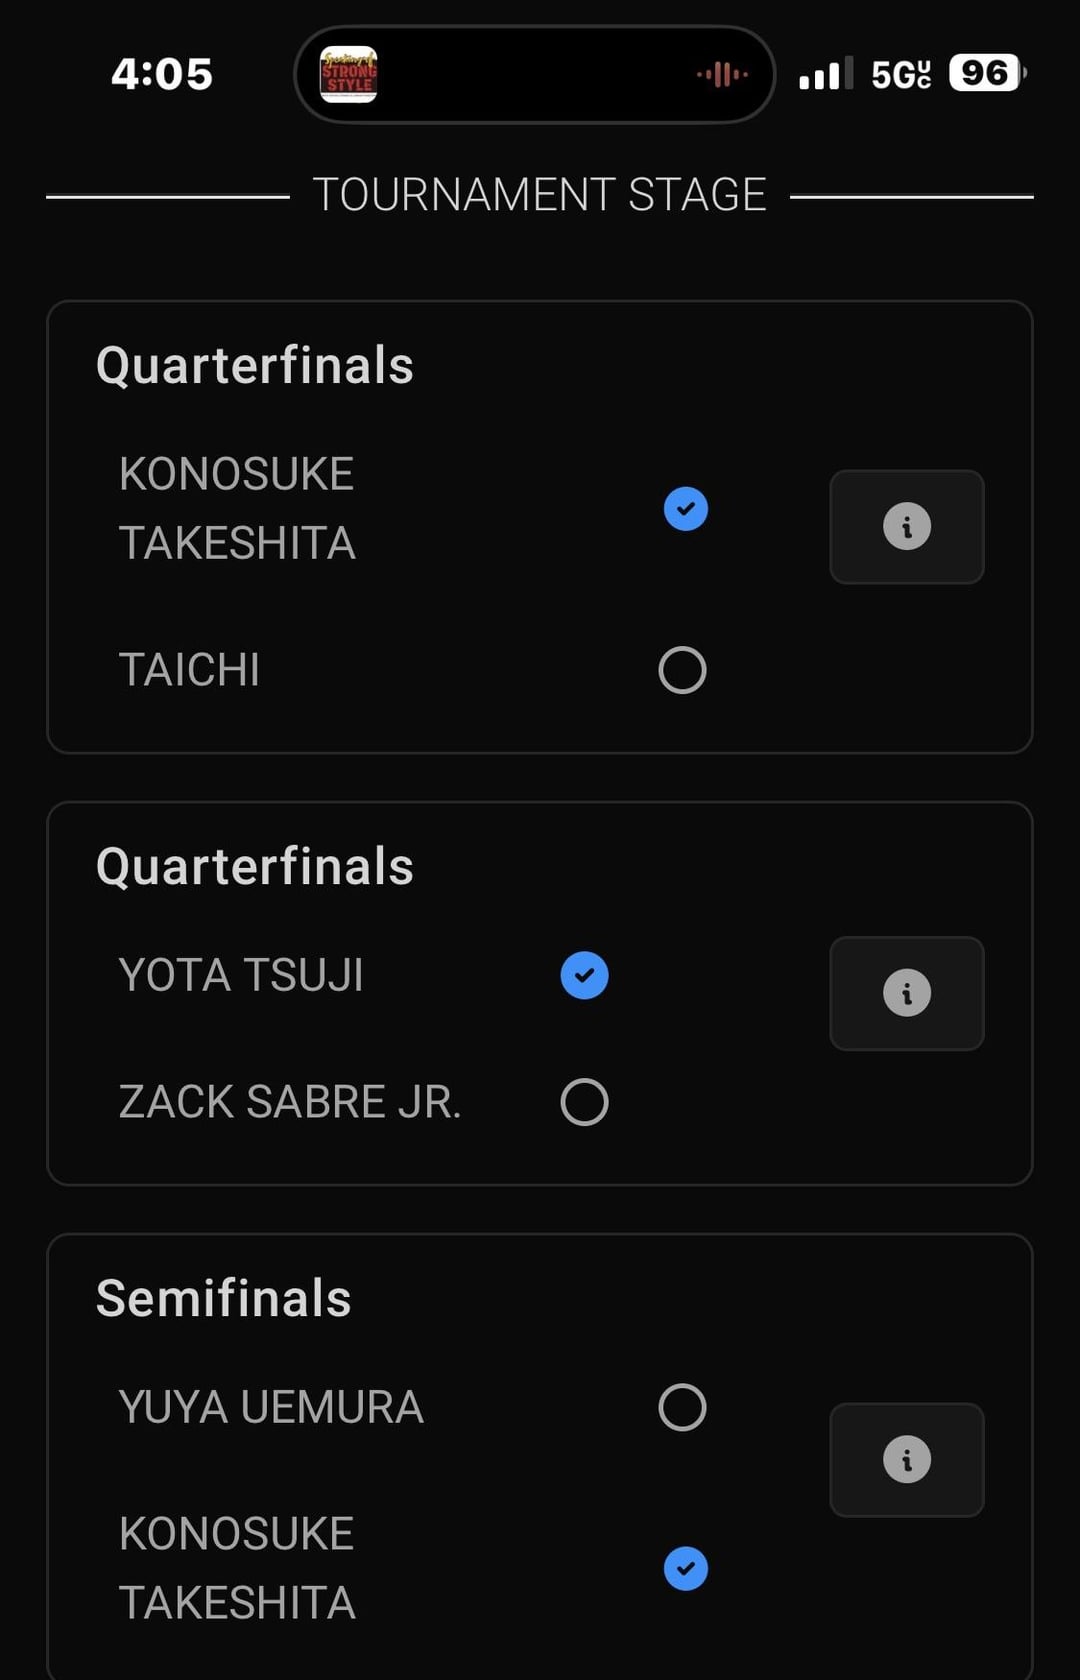Toggle Yota Tsuji's selected checkmark
The width and height of the screenshot is (1080, 1680).
pyautogui.click(x=585, y=975)
